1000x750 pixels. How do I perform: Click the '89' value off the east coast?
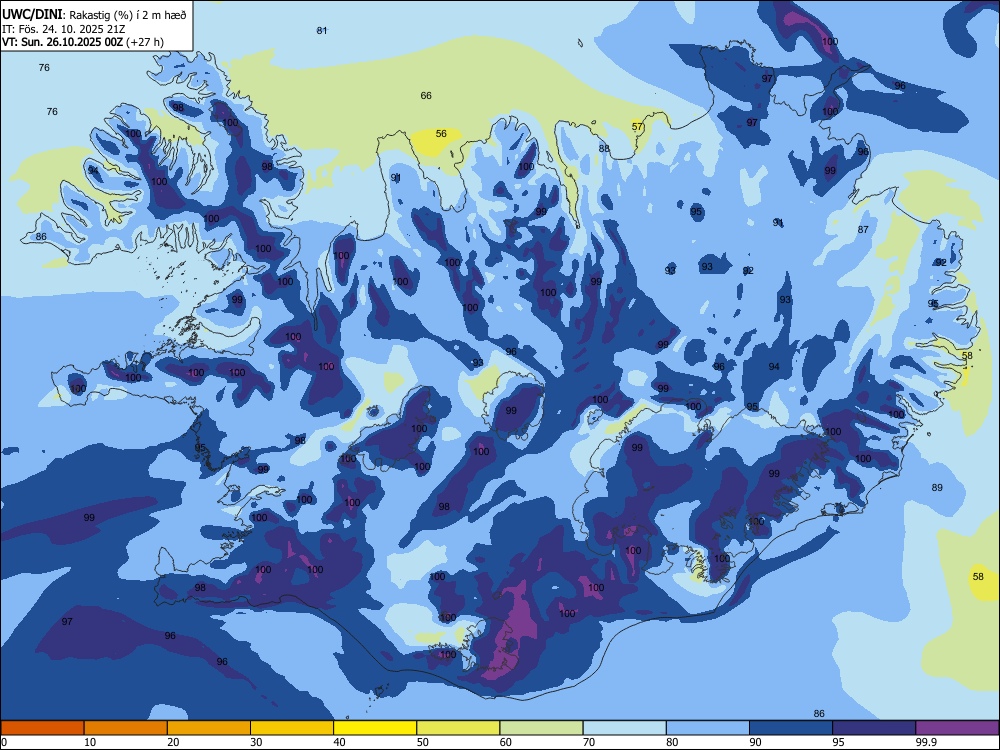click(937, 488)
